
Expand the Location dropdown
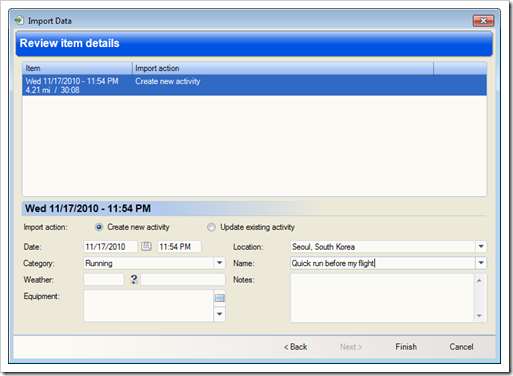click(x=481, y=247)
